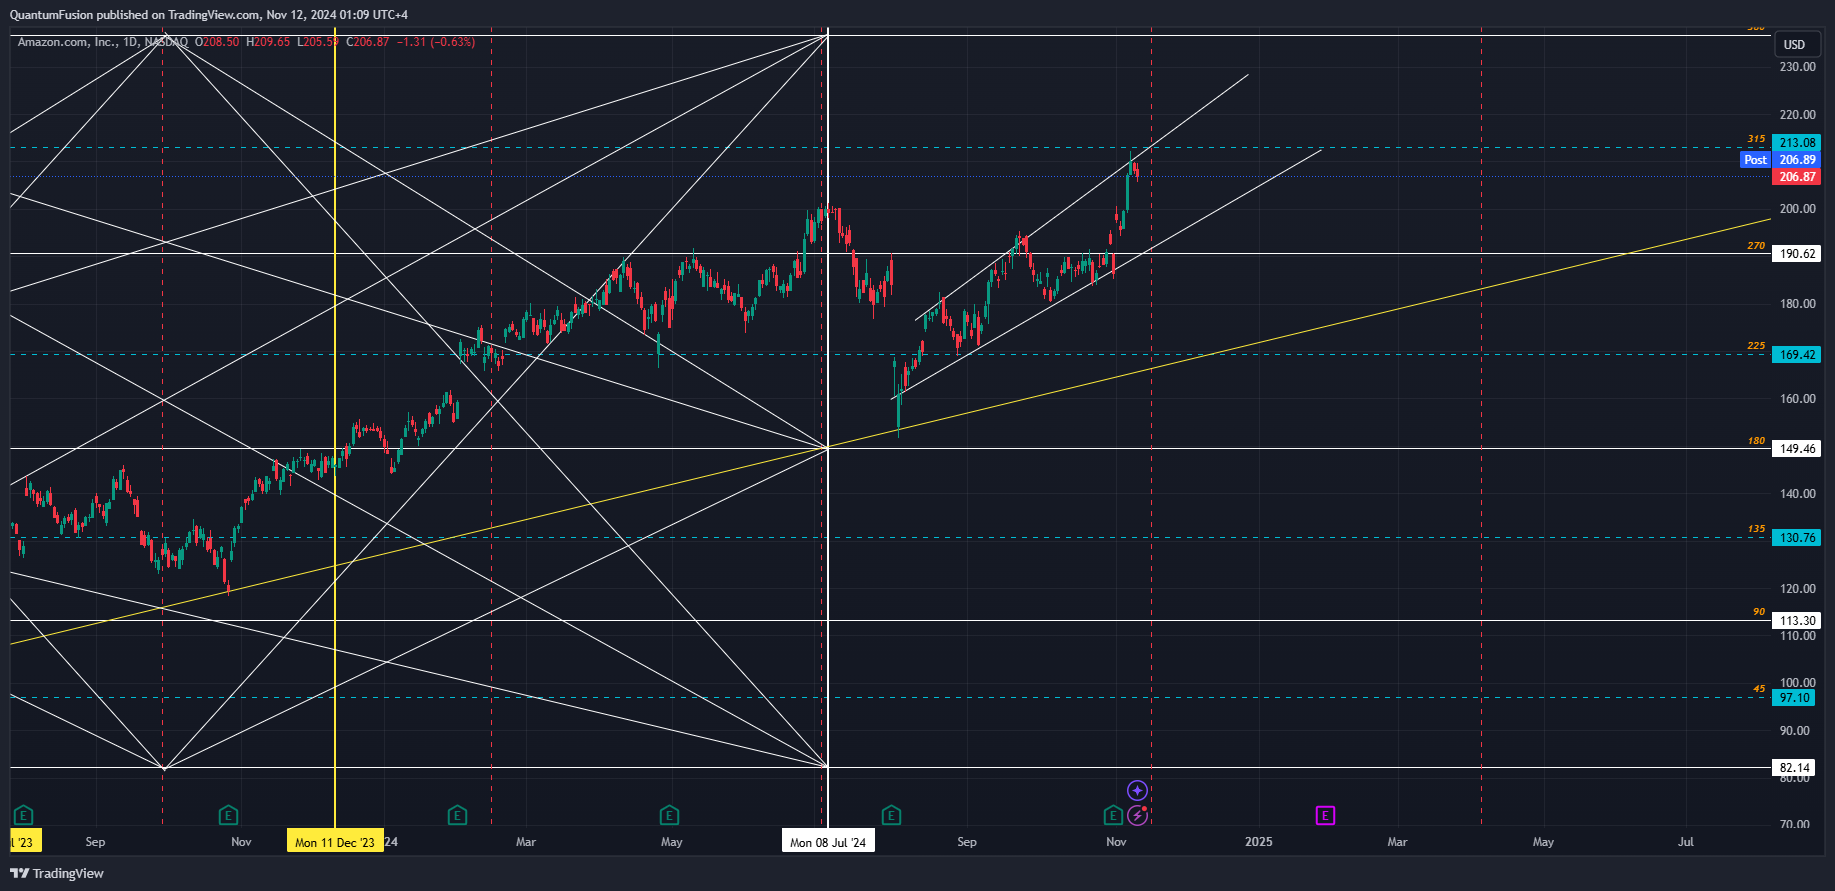
Task: Open the earnings marker before Nov 2023
Action: [228, 816]
